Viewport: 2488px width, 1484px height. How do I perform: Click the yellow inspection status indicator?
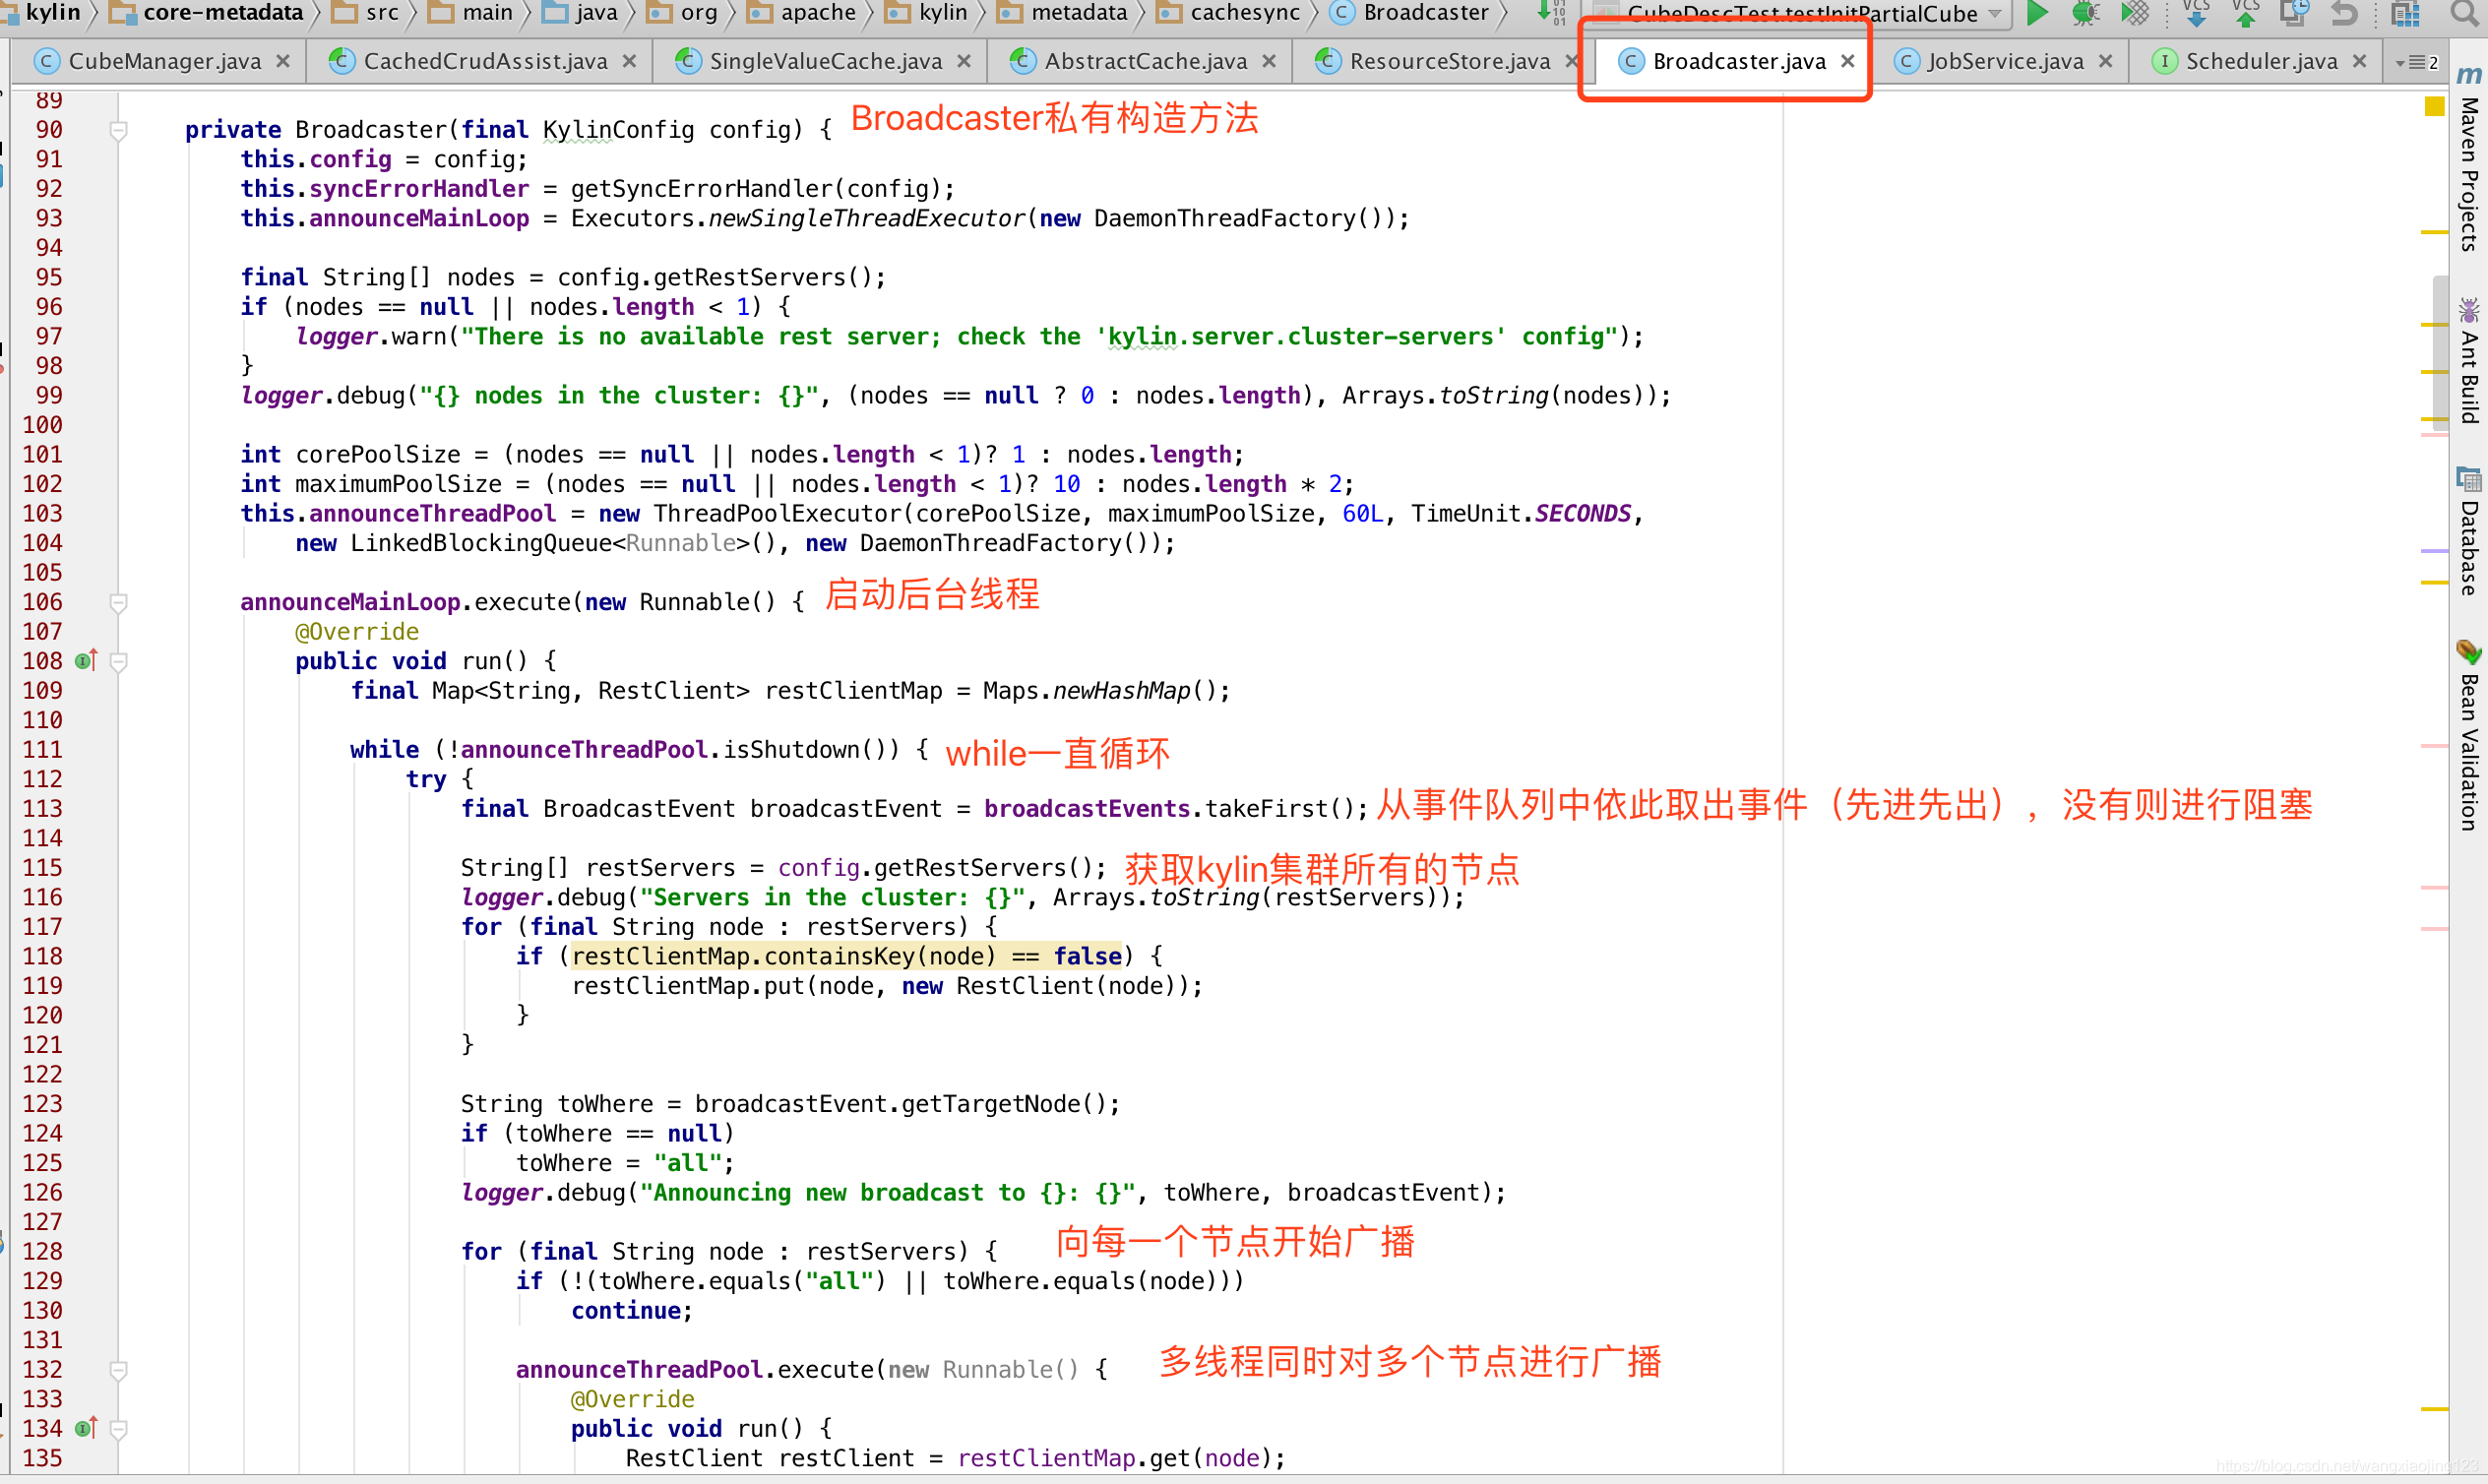pos(2434,106)
